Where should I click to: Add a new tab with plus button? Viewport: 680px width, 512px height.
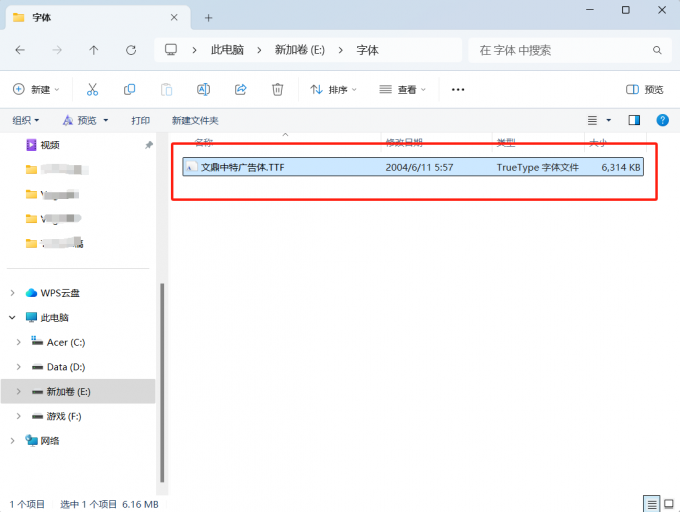[209, 18]
